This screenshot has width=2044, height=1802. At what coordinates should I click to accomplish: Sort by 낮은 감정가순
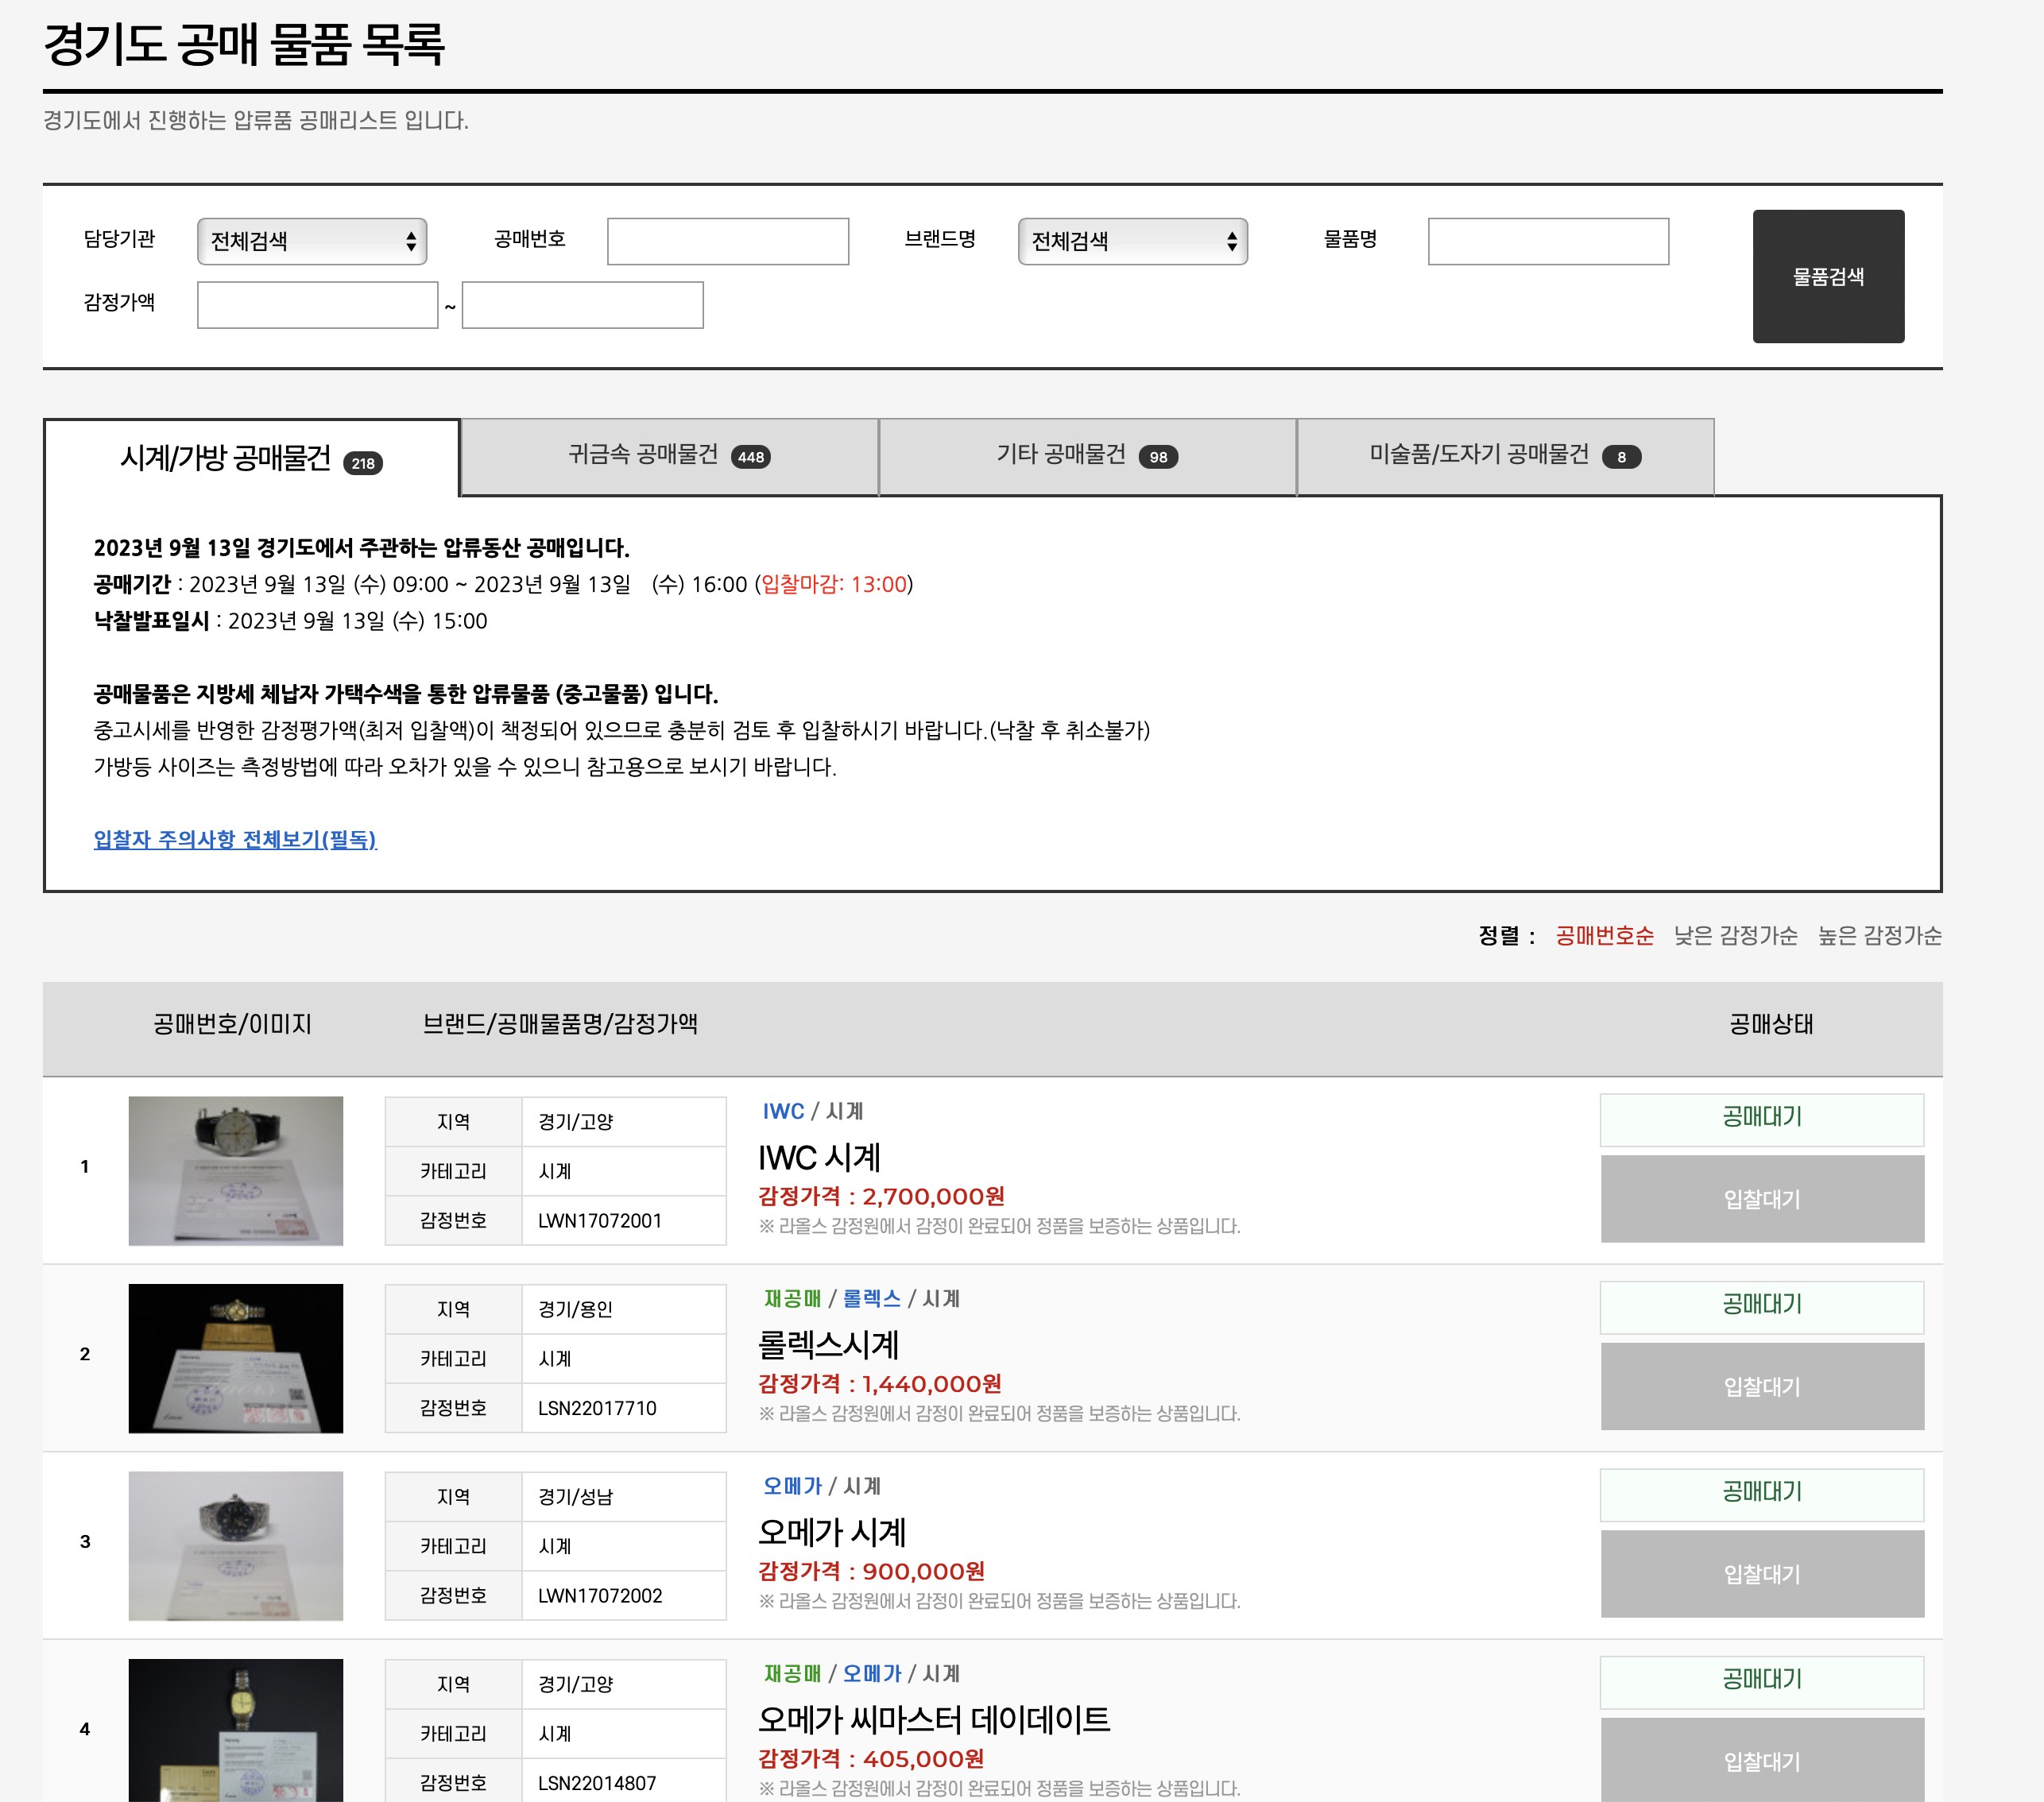(1735, 935)
